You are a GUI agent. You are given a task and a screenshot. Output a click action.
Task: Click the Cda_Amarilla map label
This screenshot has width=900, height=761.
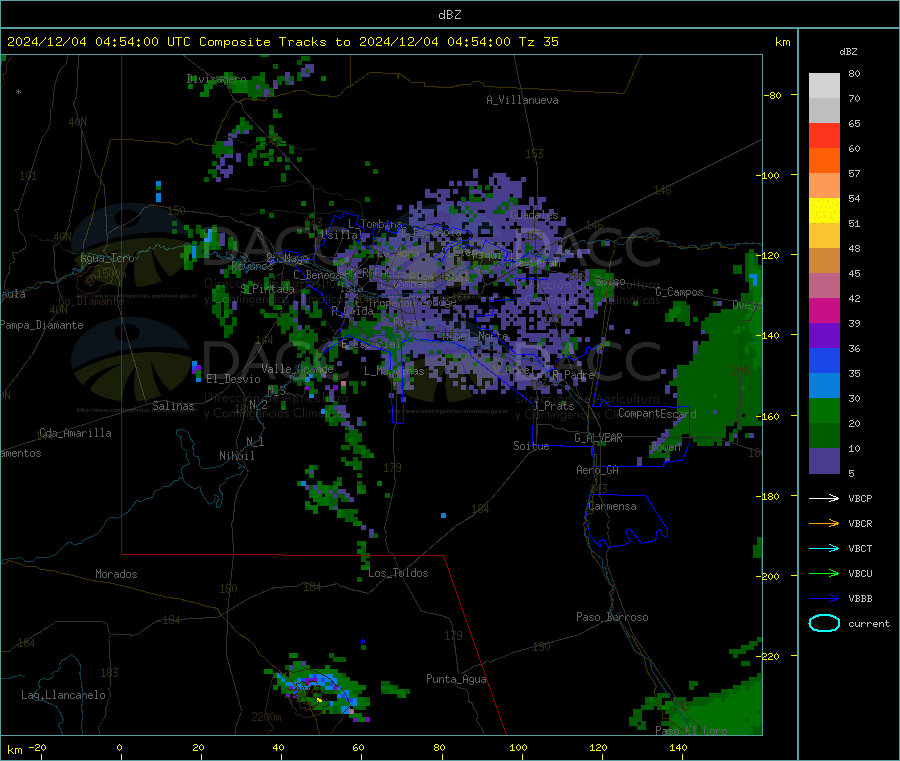click(75, 433)
